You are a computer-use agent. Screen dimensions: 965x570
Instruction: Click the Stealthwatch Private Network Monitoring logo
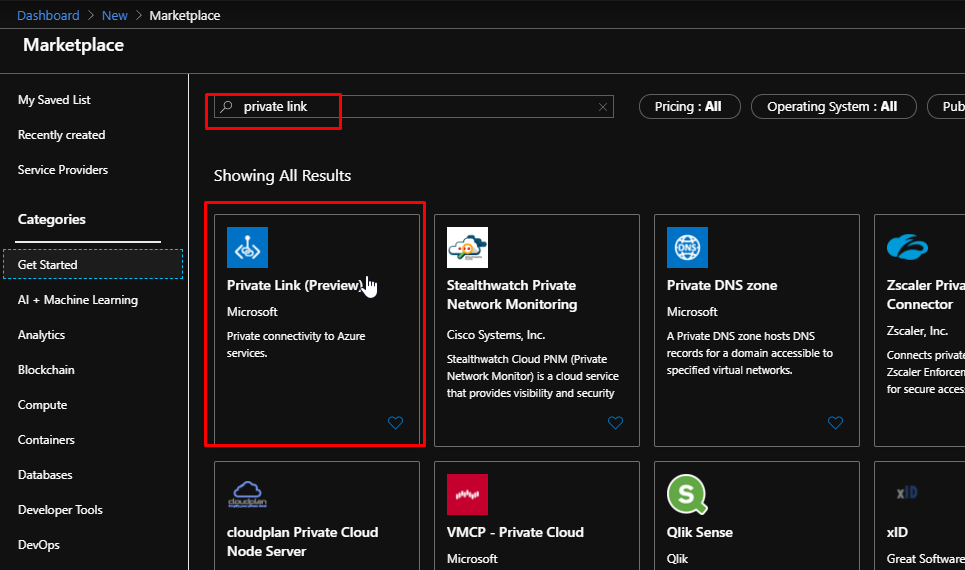point(467,247)
